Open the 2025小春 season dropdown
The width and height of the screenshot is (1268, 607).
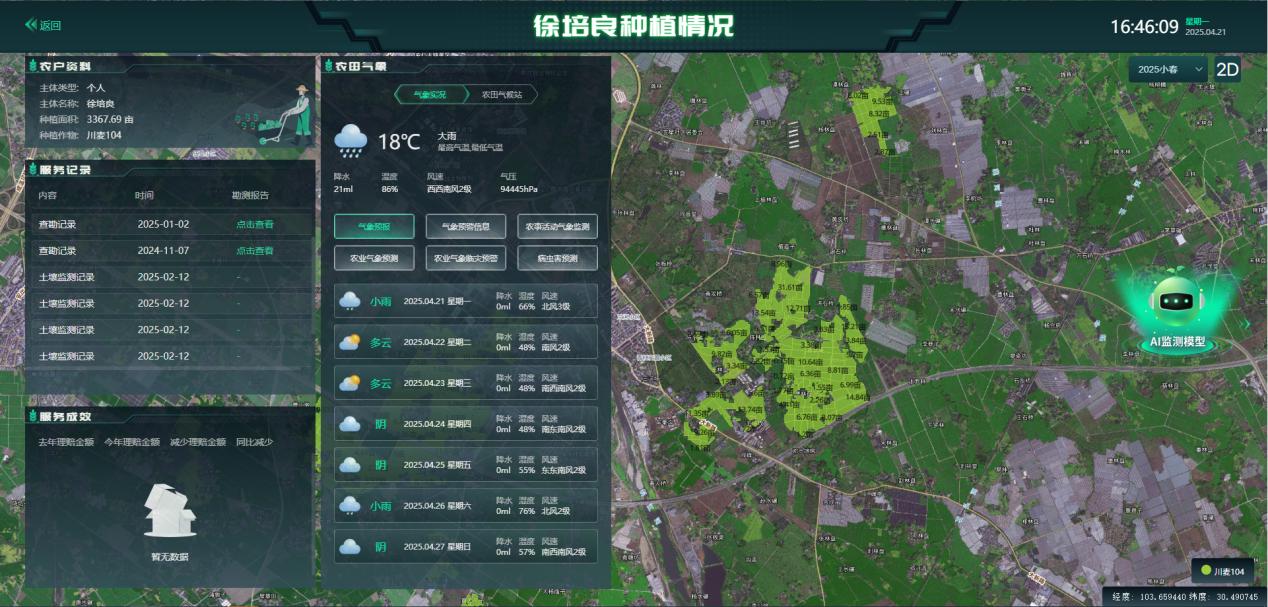point(1169,69)
